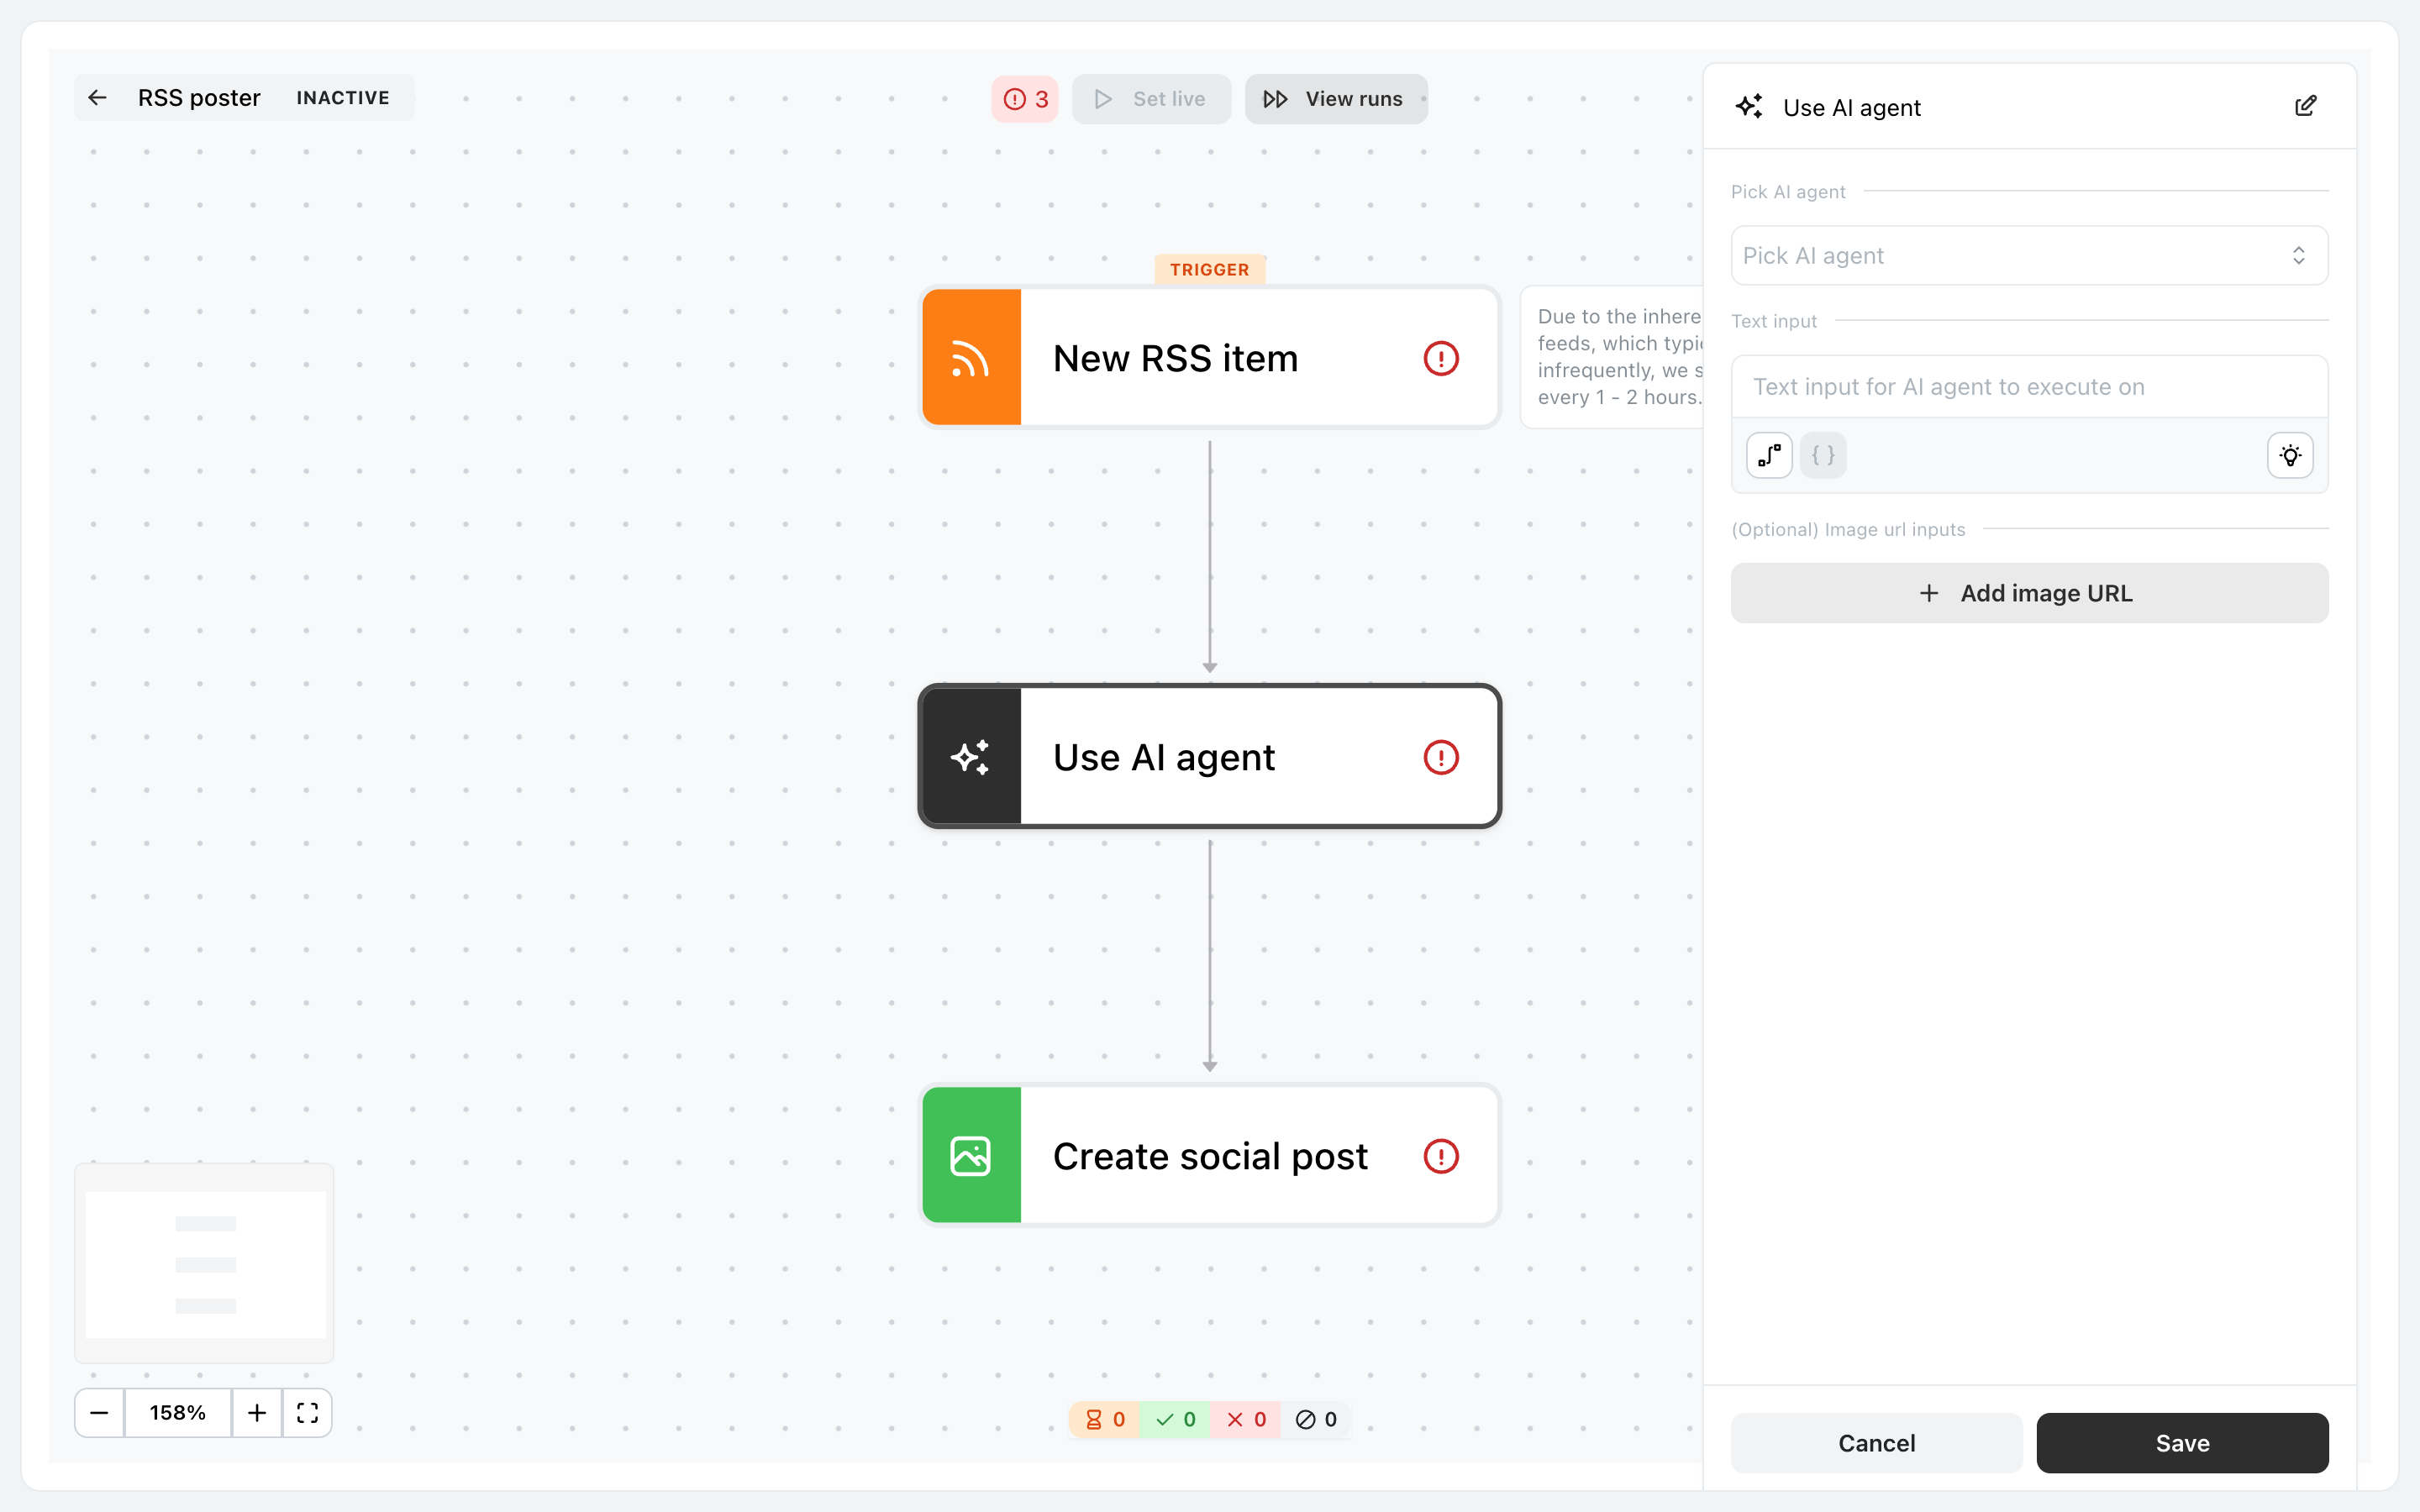This screenshot has height=1512, width=2420.
Task: Click the pending runs hourglass counter
Action: [1105, 1420]
